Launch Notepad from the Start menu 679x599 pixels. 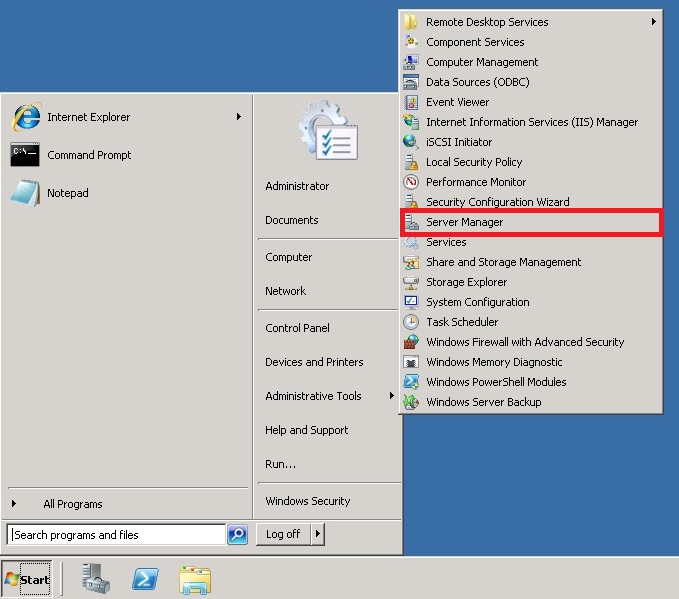pos(67,193)
